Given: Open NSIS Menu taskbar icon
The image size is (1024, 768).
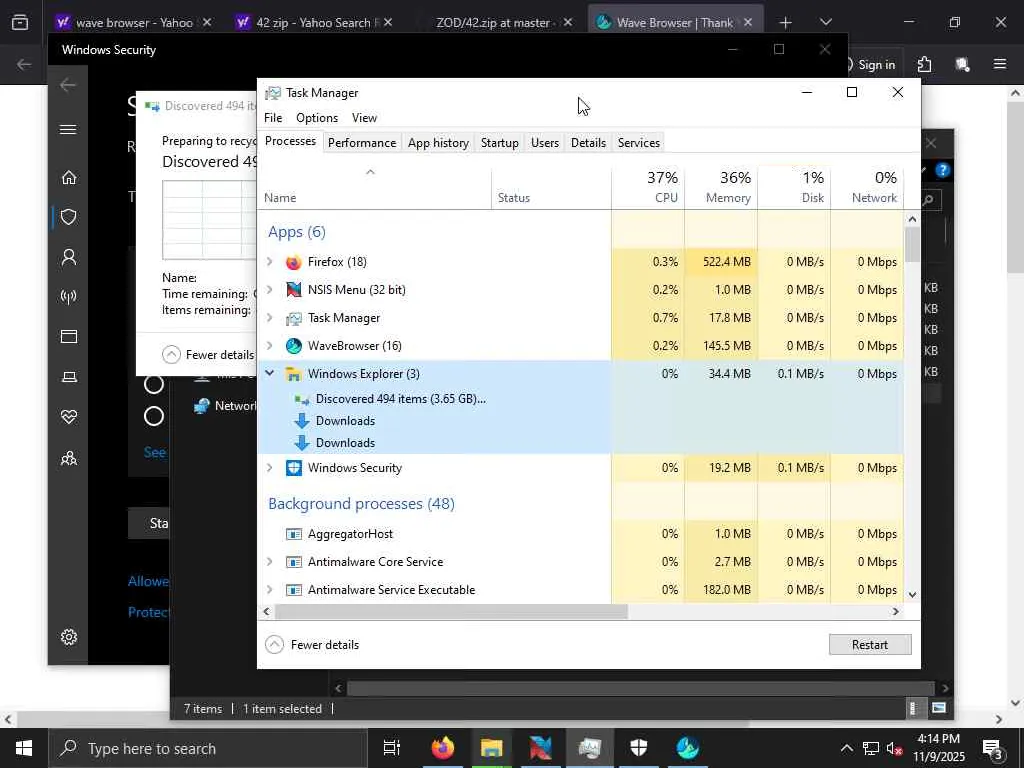Looking at the screenshot, I should tap(541, 748).
